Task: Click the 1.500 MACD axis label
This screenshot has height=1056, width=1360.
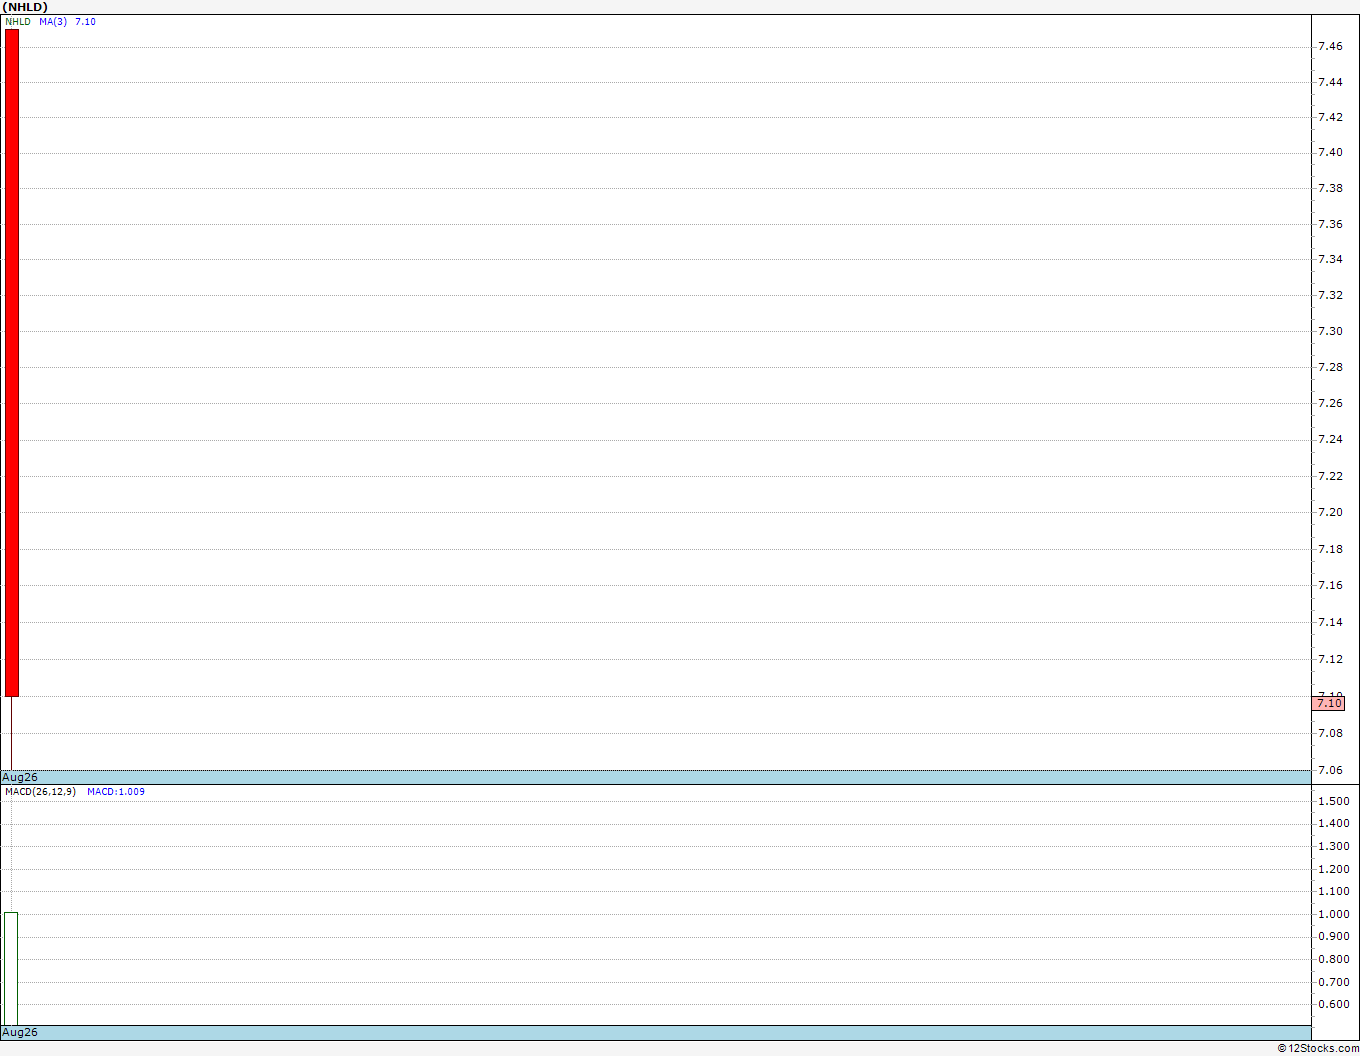Action: 1333,801
